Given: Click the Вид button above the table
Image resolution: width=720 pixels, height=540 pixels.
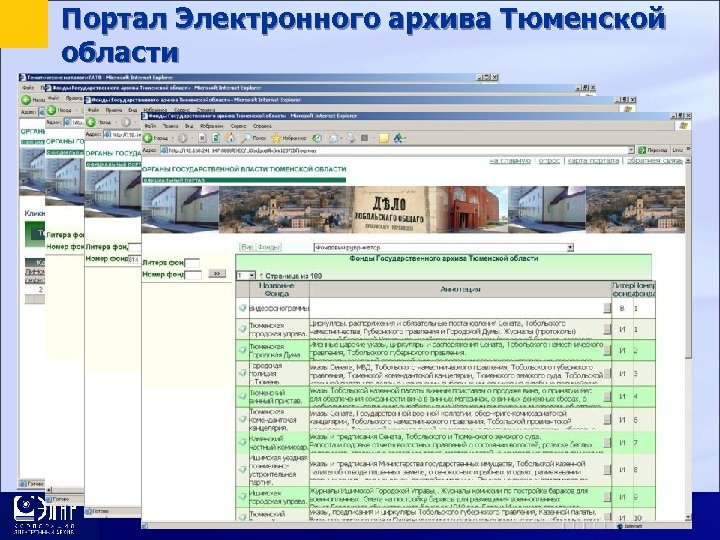Looking at the screenshot, I should coord(247,247).
